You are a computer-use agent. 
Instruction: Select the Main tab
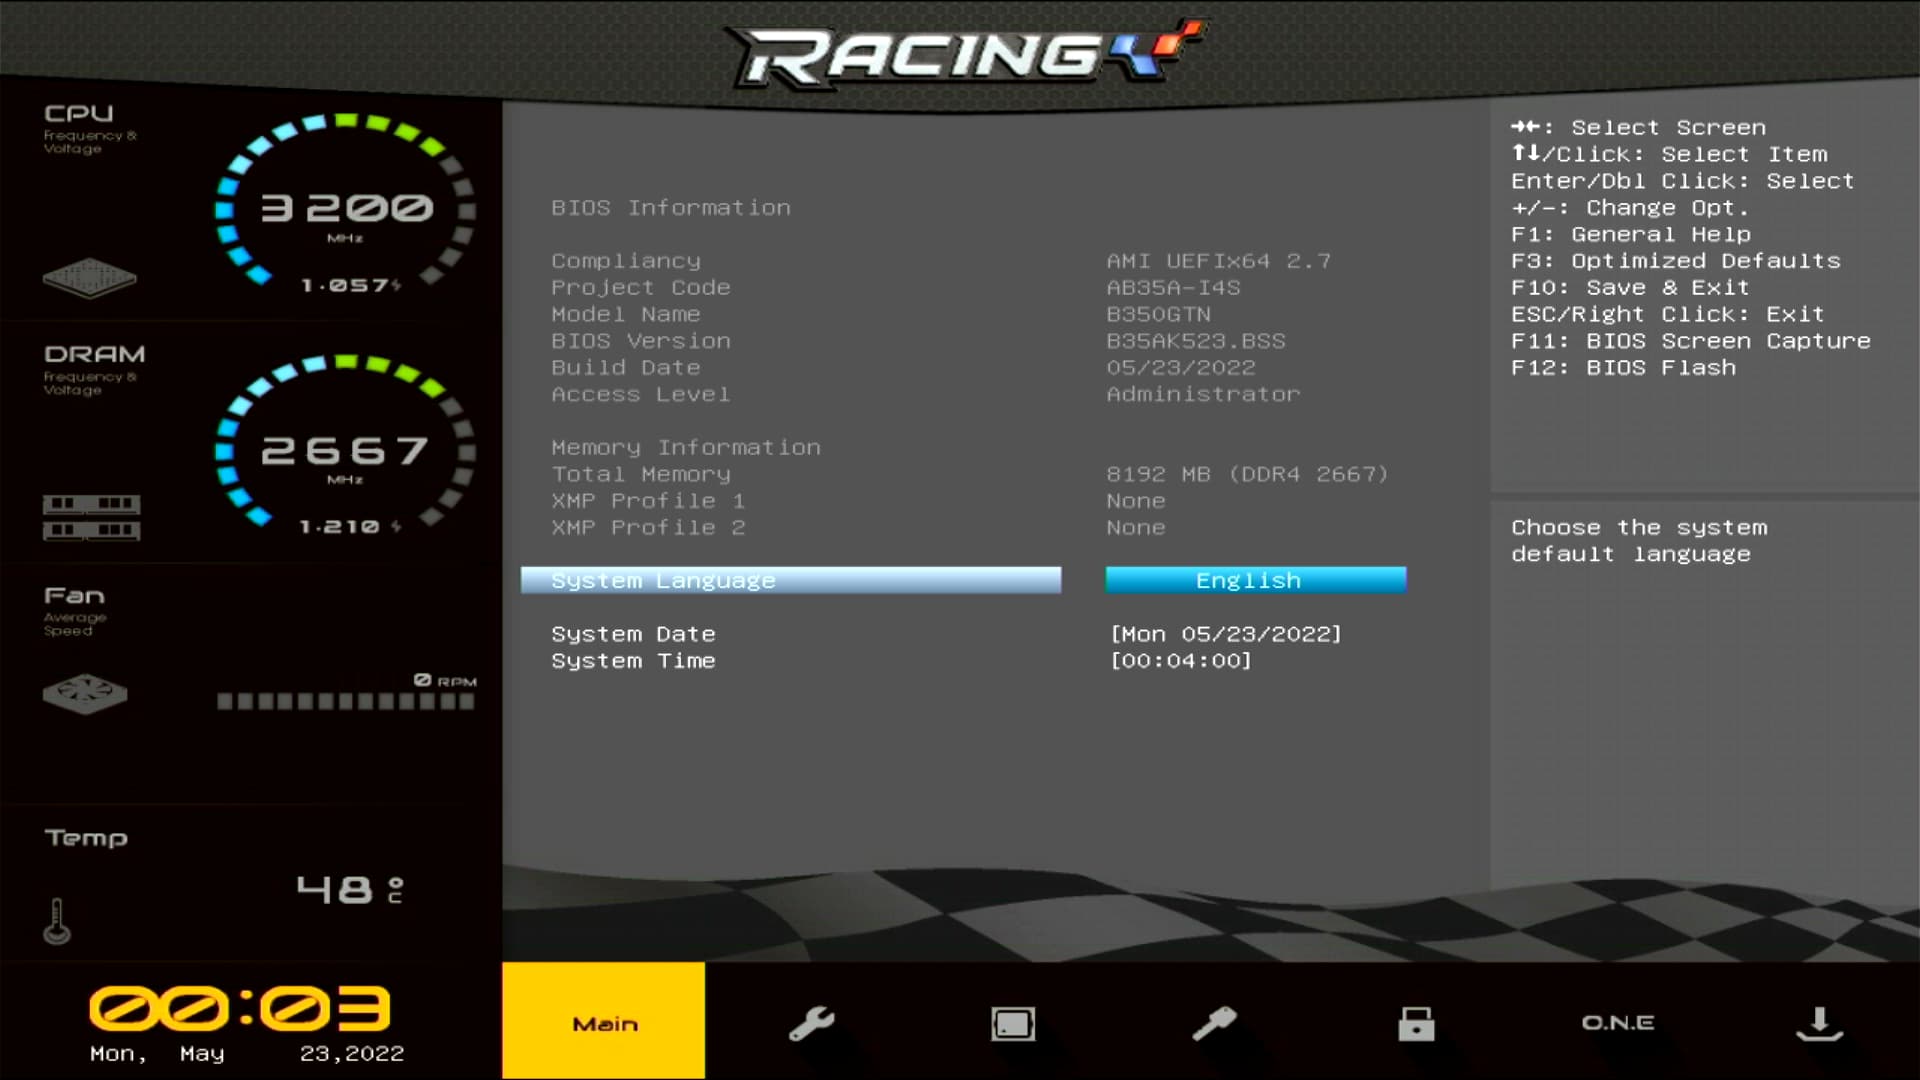coord(604,1022)
